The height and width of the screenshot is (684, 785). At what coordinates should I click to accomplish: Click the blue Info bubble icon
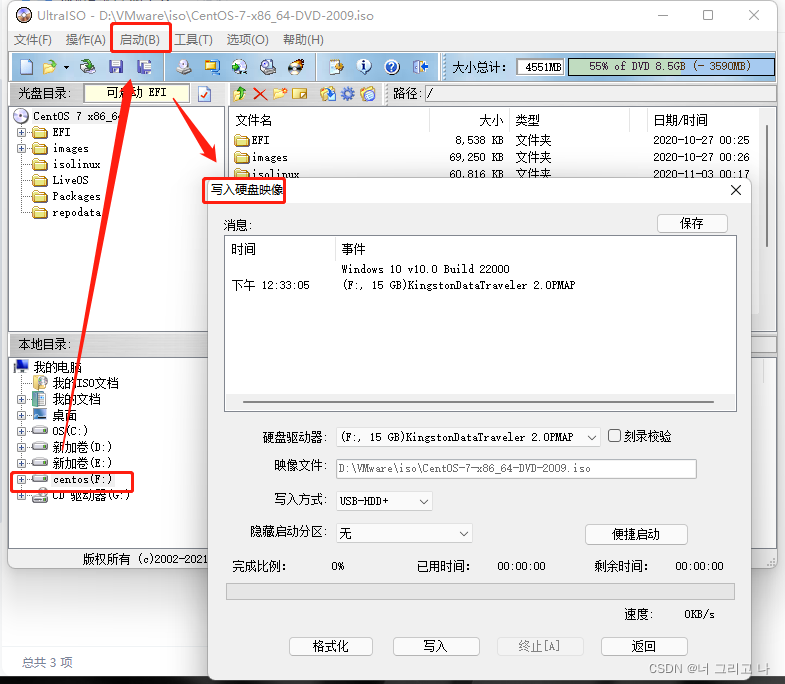point(364,67)
